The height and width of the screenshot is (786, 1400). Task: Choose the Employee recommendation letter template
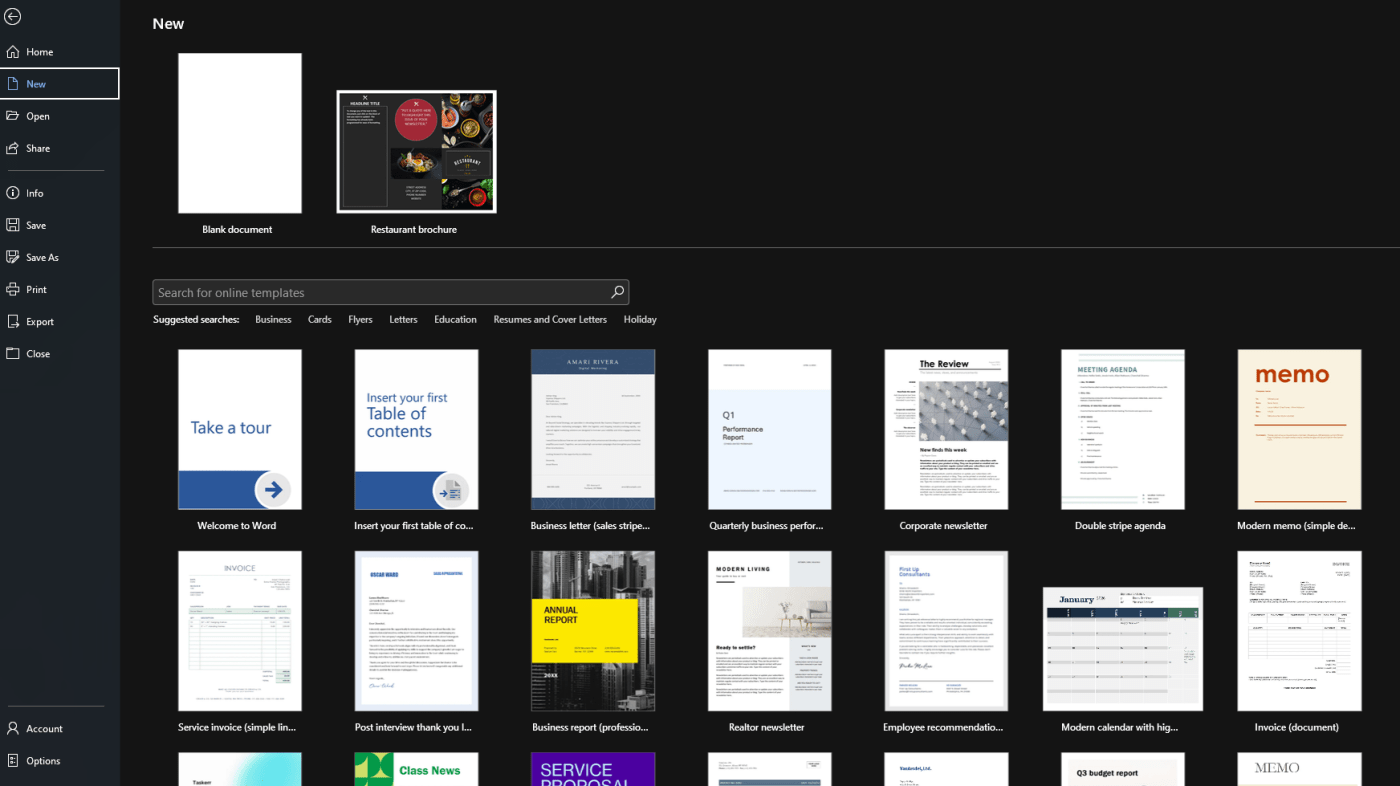tap(946, 631)
